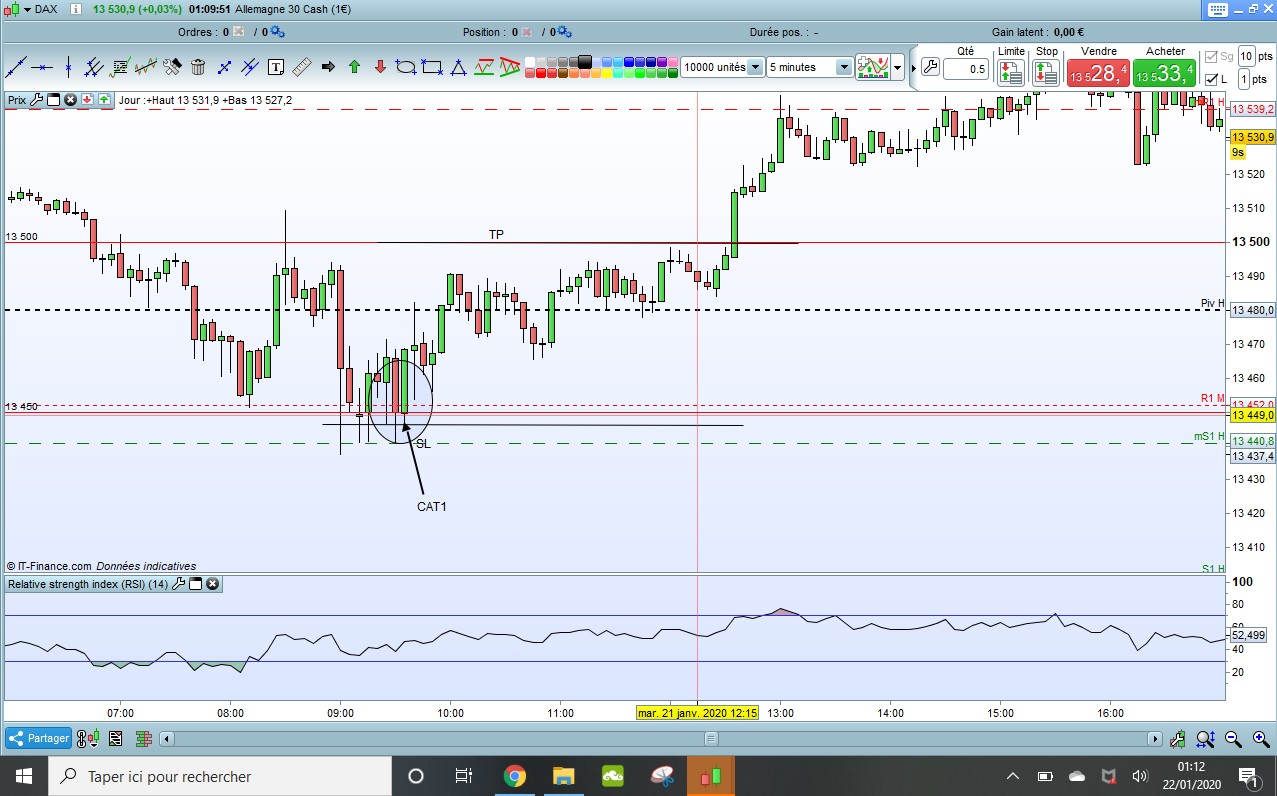Pick the black color swatch
The image size is (1277, 796).
click(x=585, y=61)
